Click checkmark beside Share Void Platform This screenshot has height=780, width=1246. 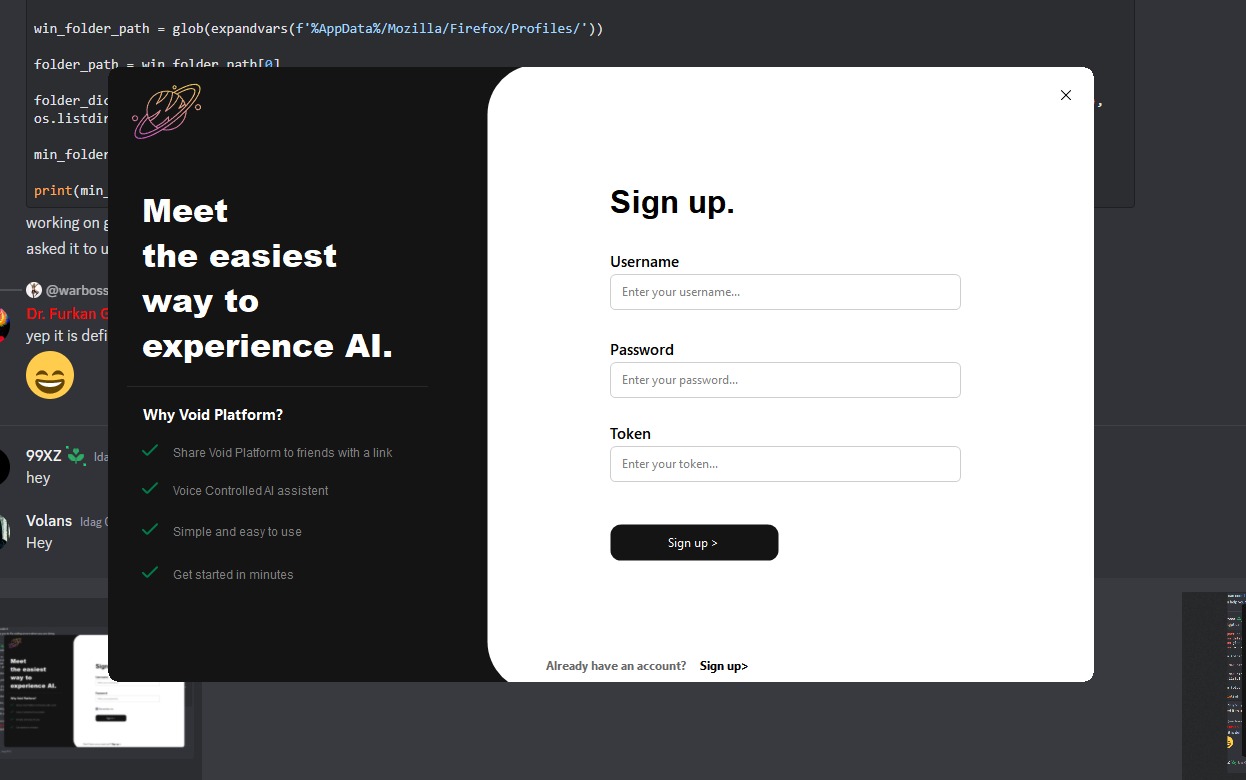coord(150,451)
